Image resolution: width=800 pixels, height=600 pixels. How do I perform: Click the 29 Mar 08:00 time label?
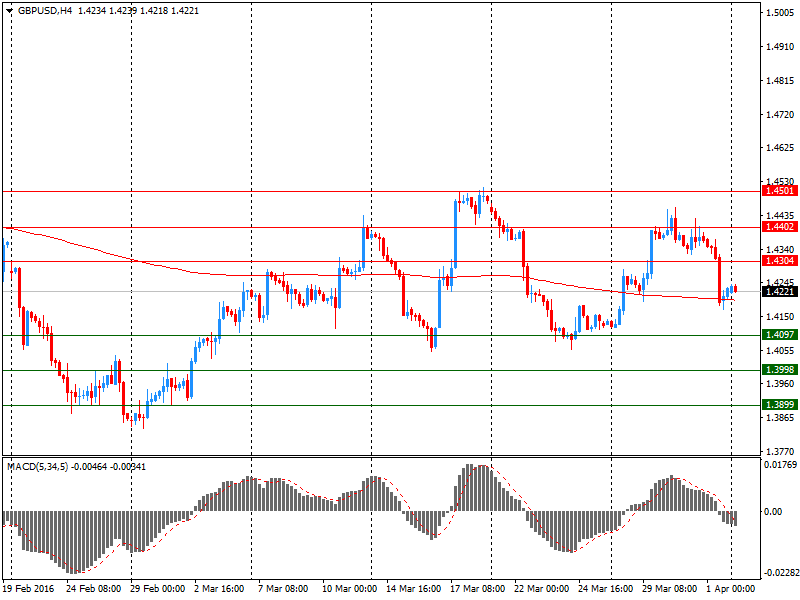point(669,589)
